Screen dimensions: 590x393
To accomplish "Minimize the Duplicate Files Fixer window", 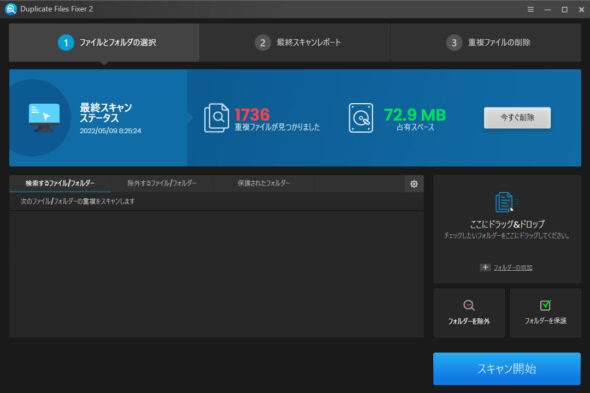I will tap(547, 9).
